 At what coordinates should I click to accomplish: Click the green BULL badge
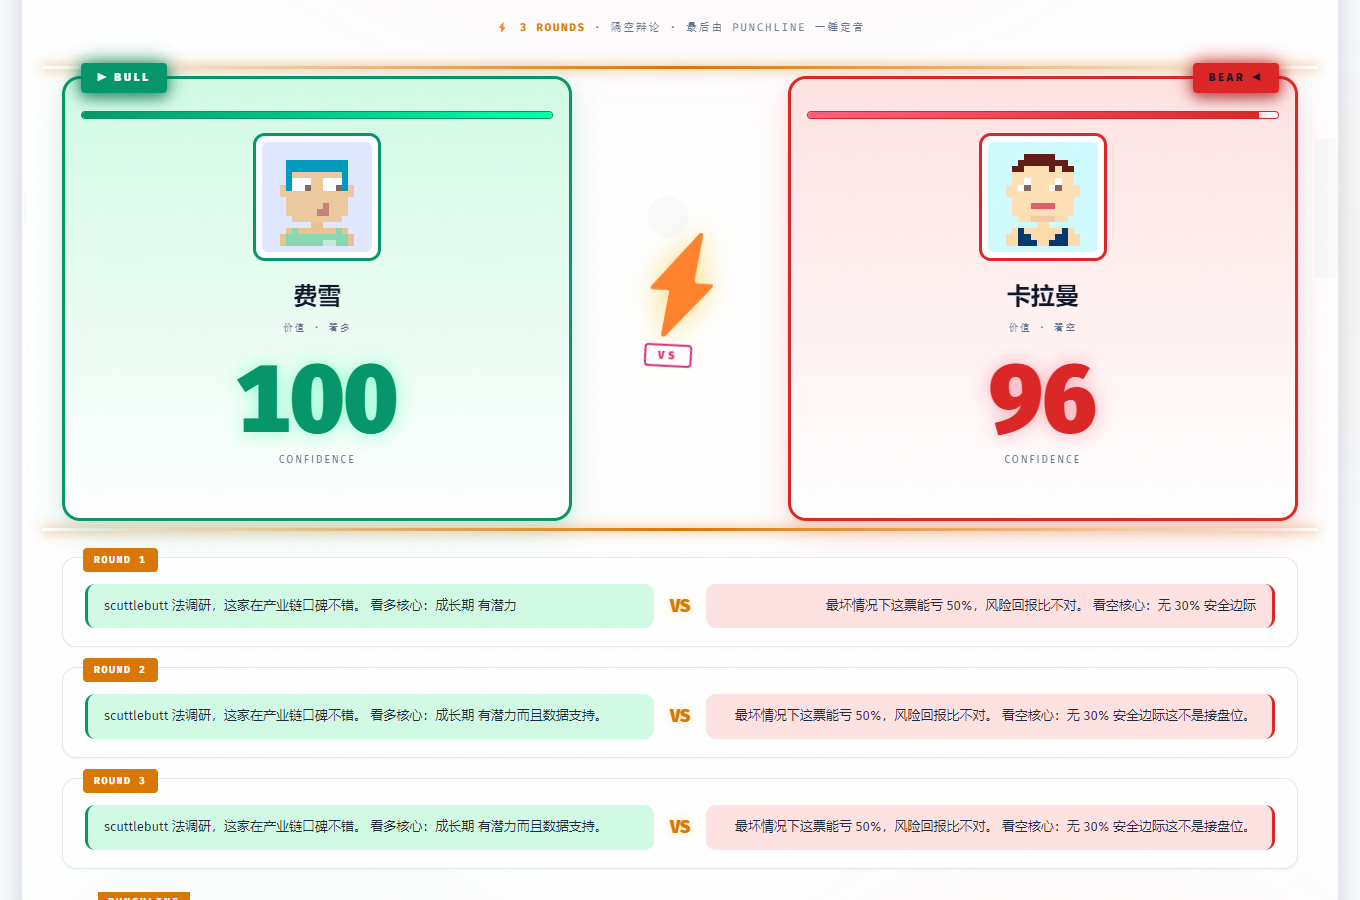click(124, 77)
